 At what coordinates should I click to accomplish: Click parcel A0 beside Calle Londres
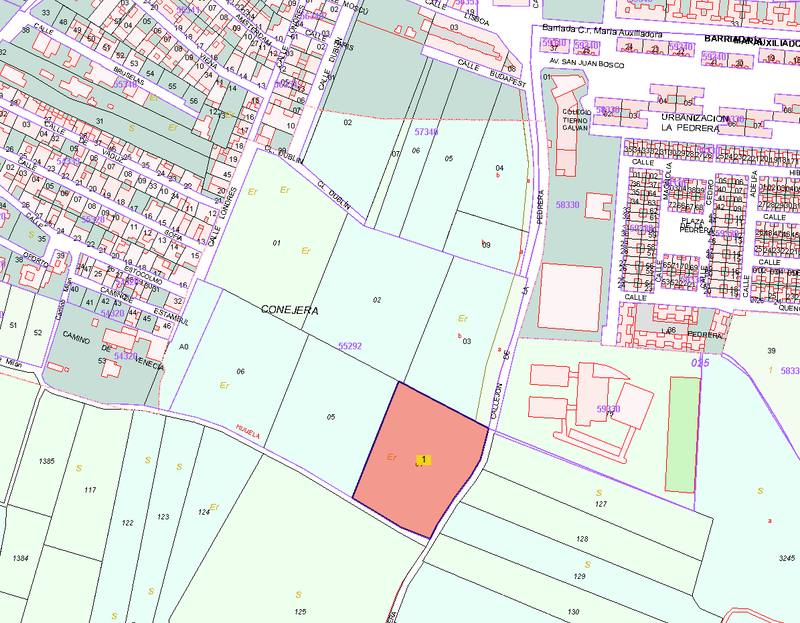tap(184, 347)
